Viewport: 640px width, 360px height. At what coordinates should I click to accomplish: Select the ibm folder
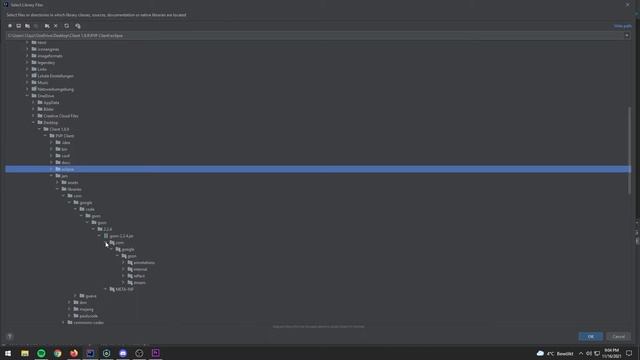pyautogui.click(x=83, y=302)
